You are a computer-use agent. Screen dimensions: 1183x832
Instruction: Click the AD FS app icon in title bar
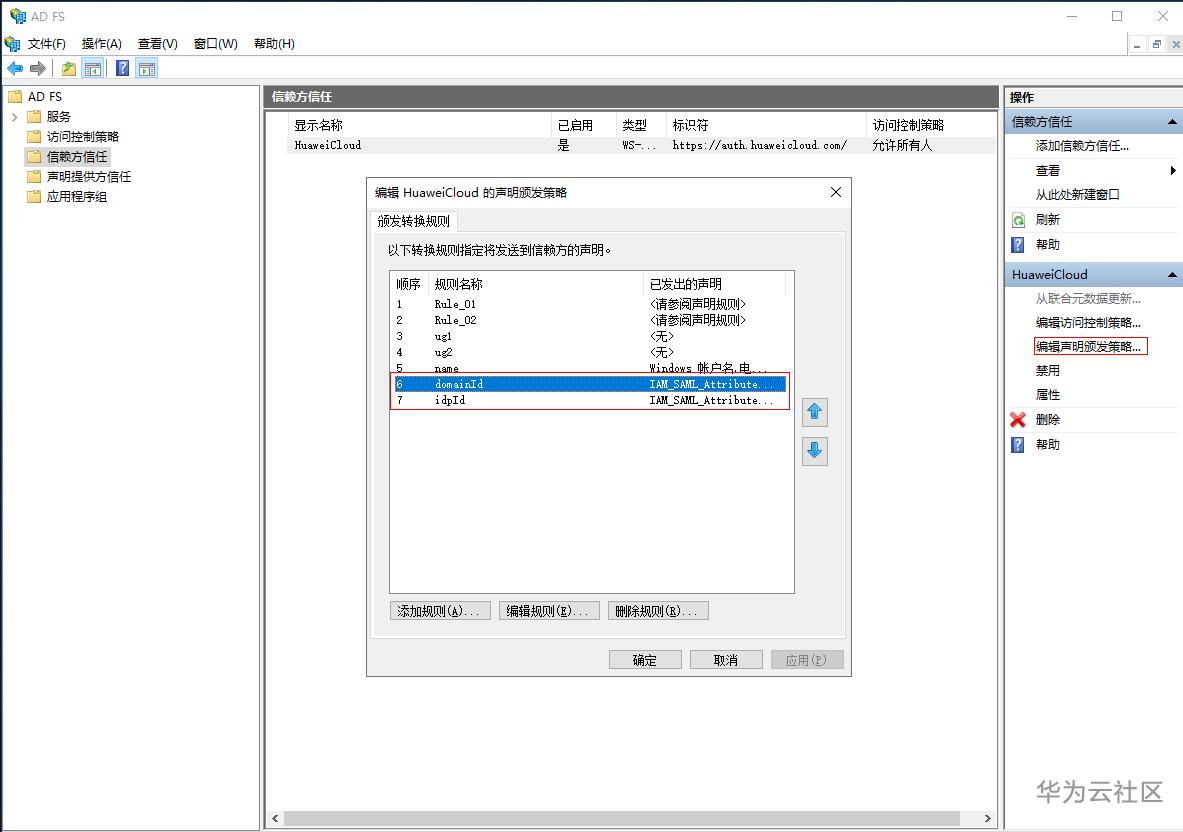click(17, 16)
